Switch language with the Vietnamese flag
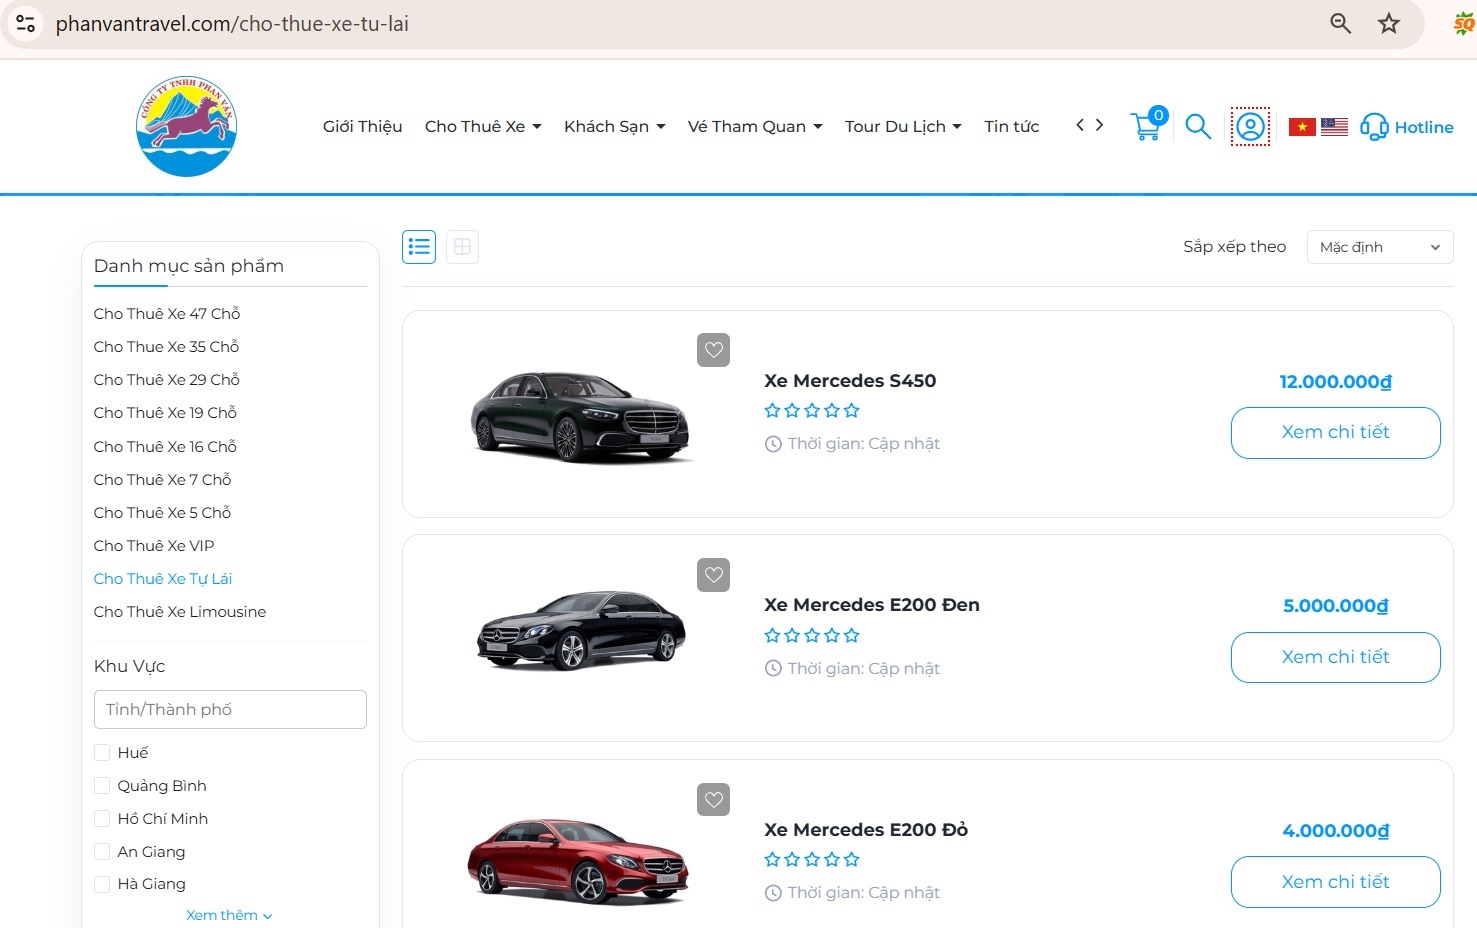 pos(1301,127)
